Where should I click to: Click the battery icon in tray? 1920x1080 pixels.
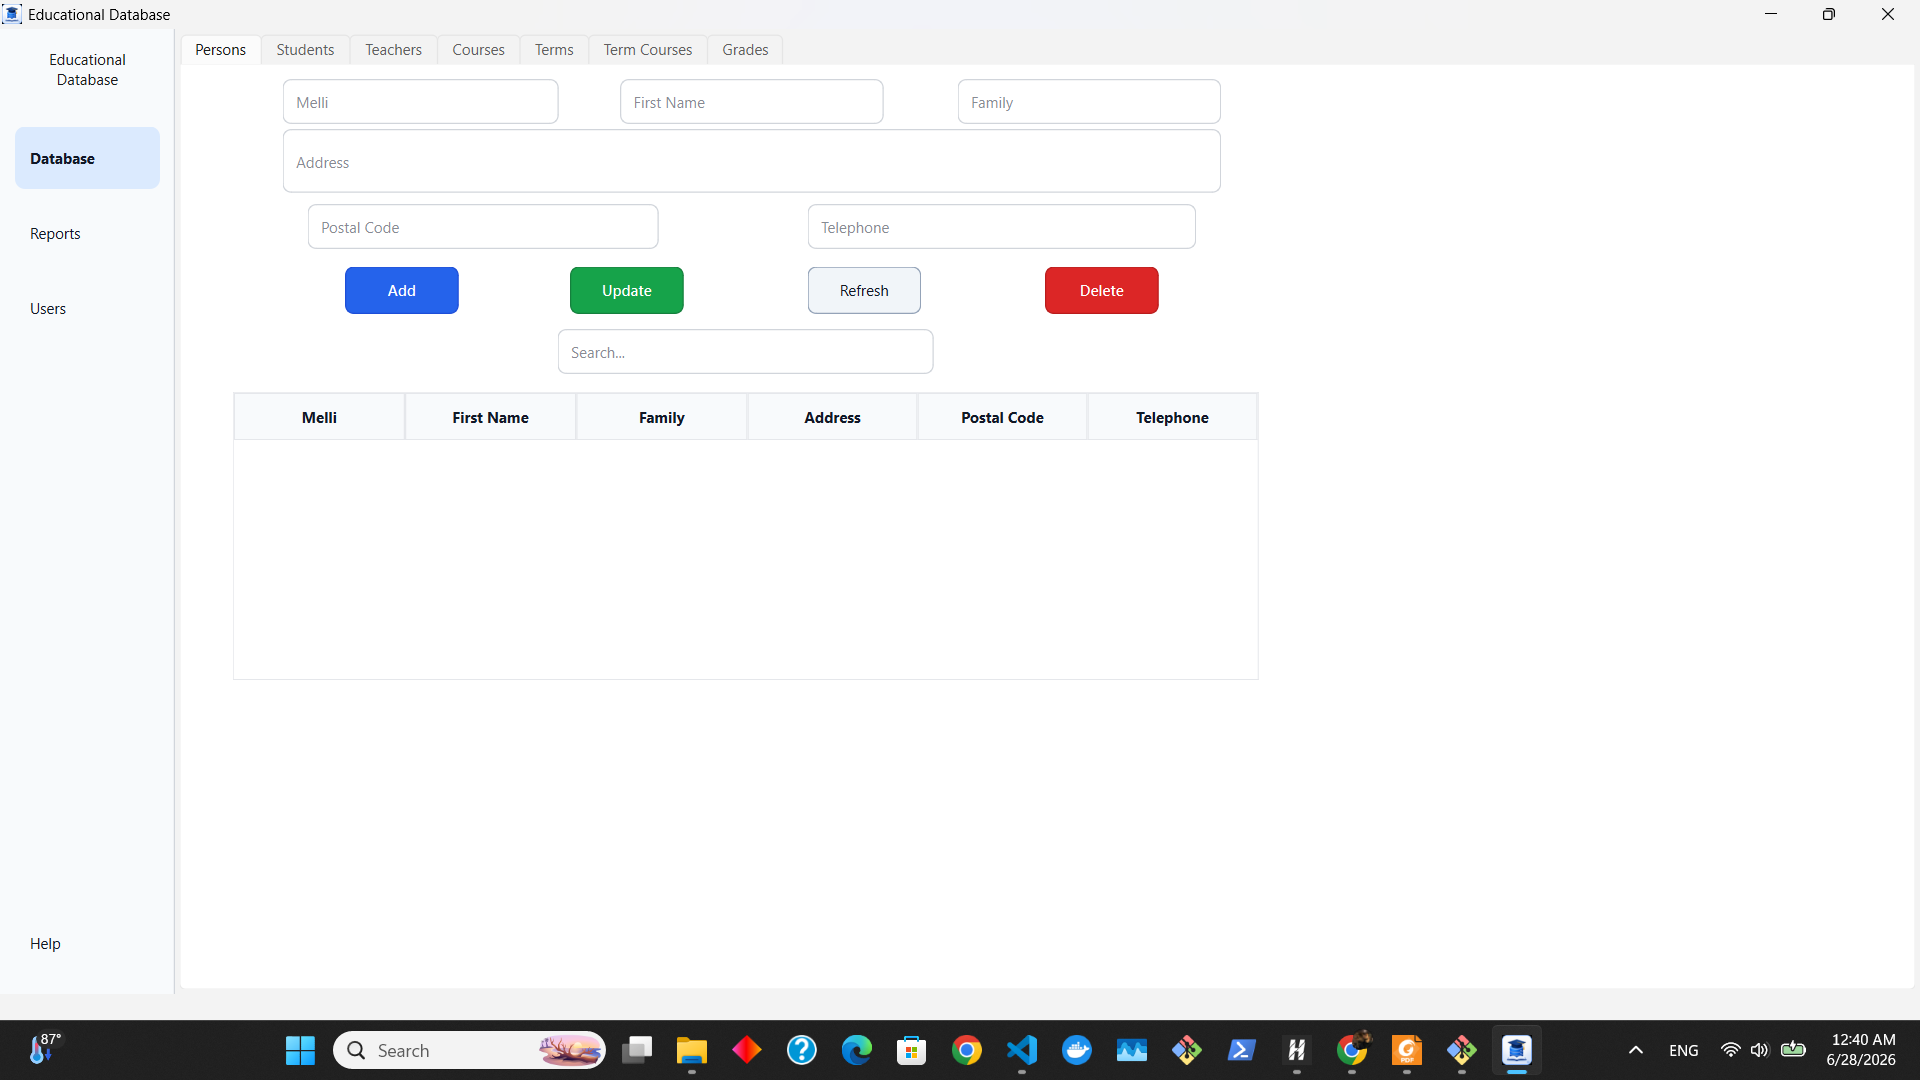tap(1793, 1050)
